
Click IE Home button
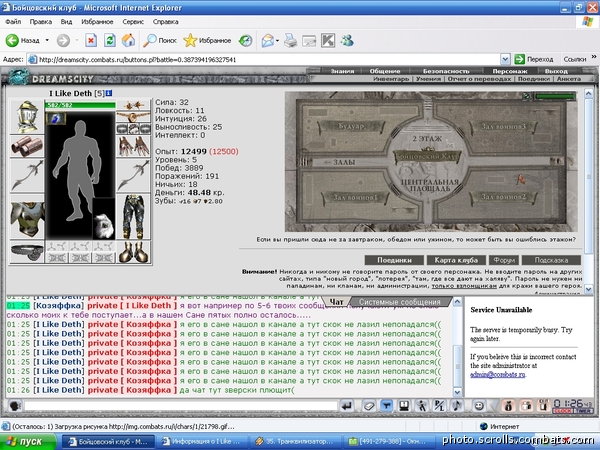pos(129,40)
